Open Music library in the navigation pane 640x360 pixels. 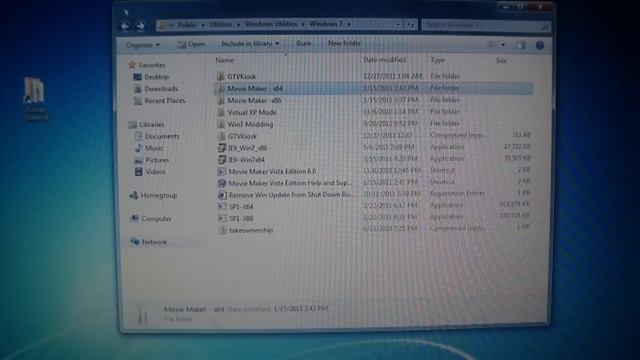(149, 148)
